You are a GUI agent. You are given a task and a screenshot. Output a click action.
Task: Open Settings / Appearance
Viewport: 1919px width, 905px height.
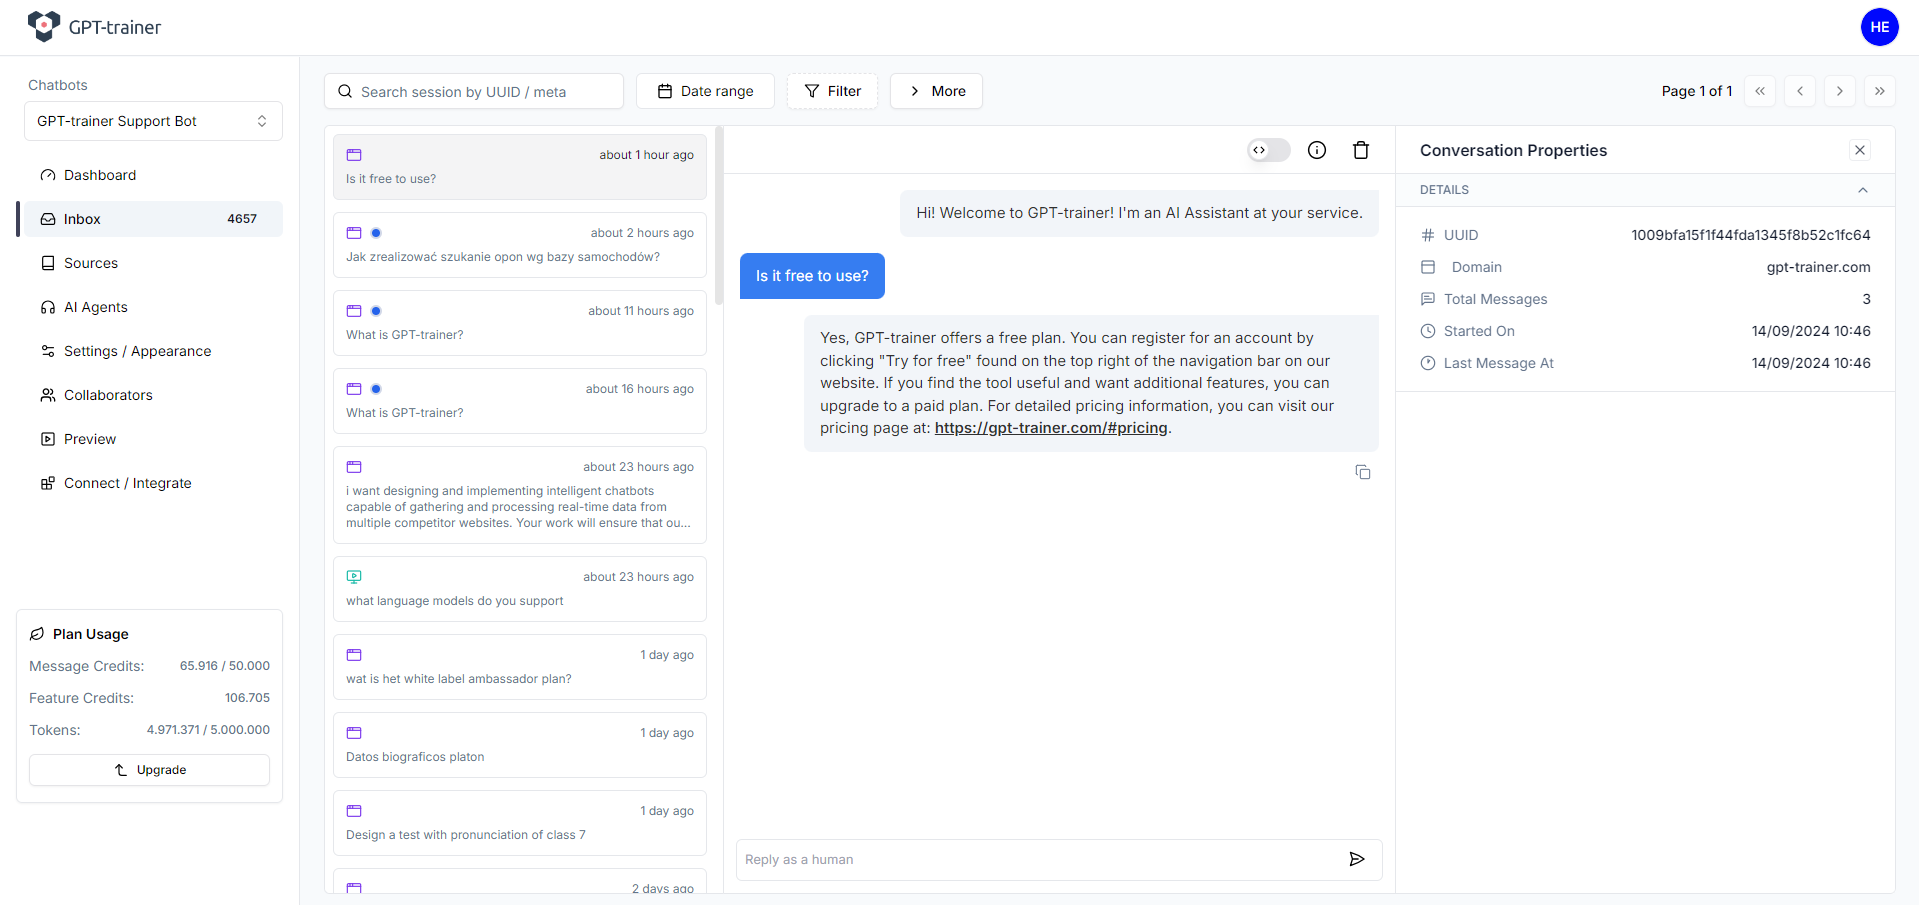tap(150, 351)
